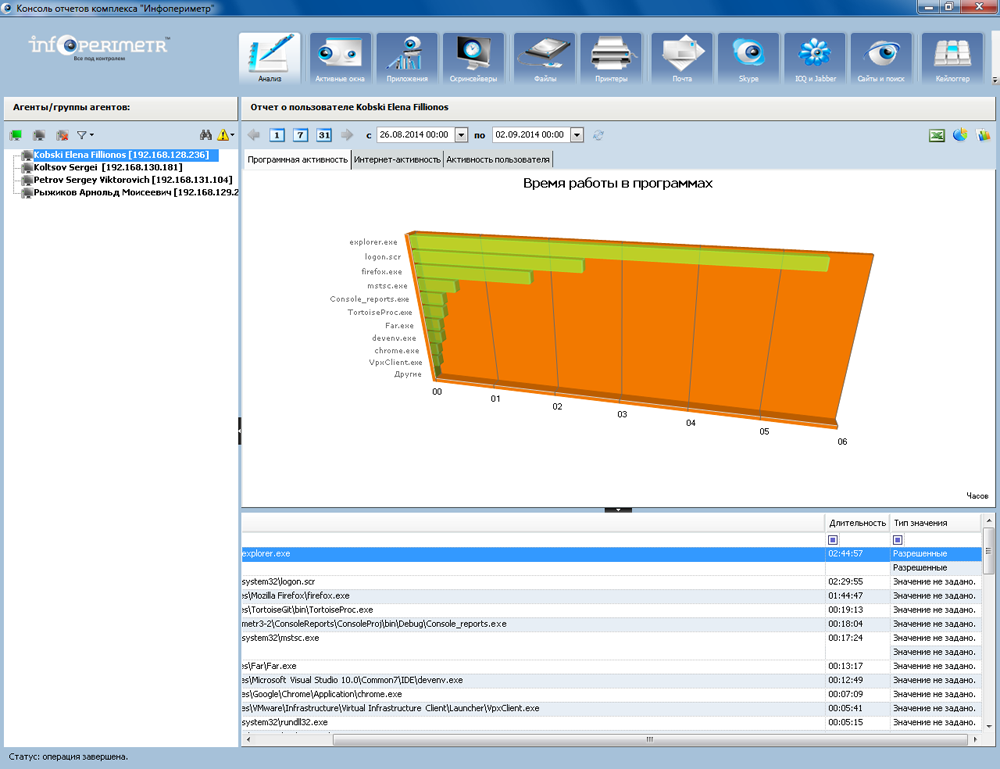
Task: Switch to the Интернет-активность tab
Action: (397, 159)
